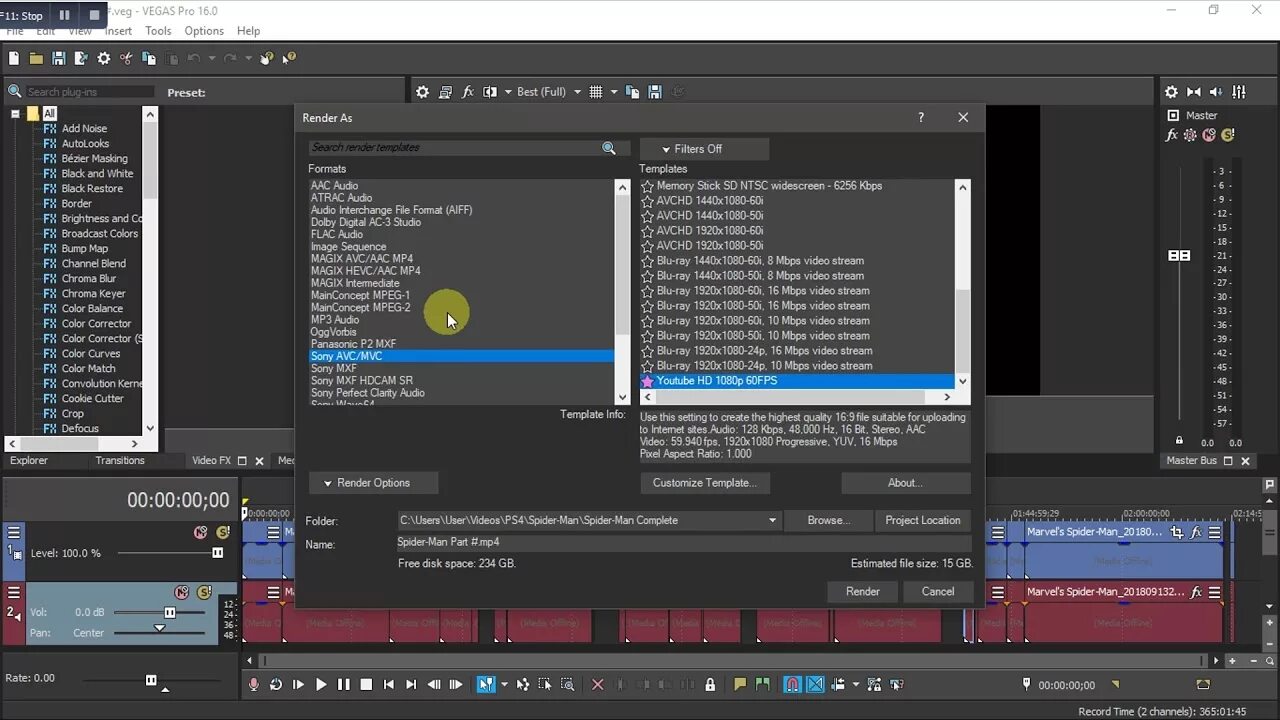Click Stop in the transport bar
This screenshot has height=720, width=1280.
pos(366,685)
